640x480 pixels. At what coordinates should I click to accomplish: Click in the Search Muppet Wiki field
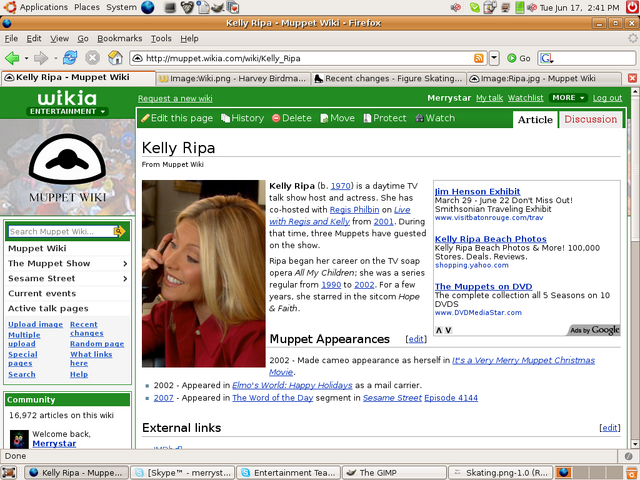click(x=61, y=231)
